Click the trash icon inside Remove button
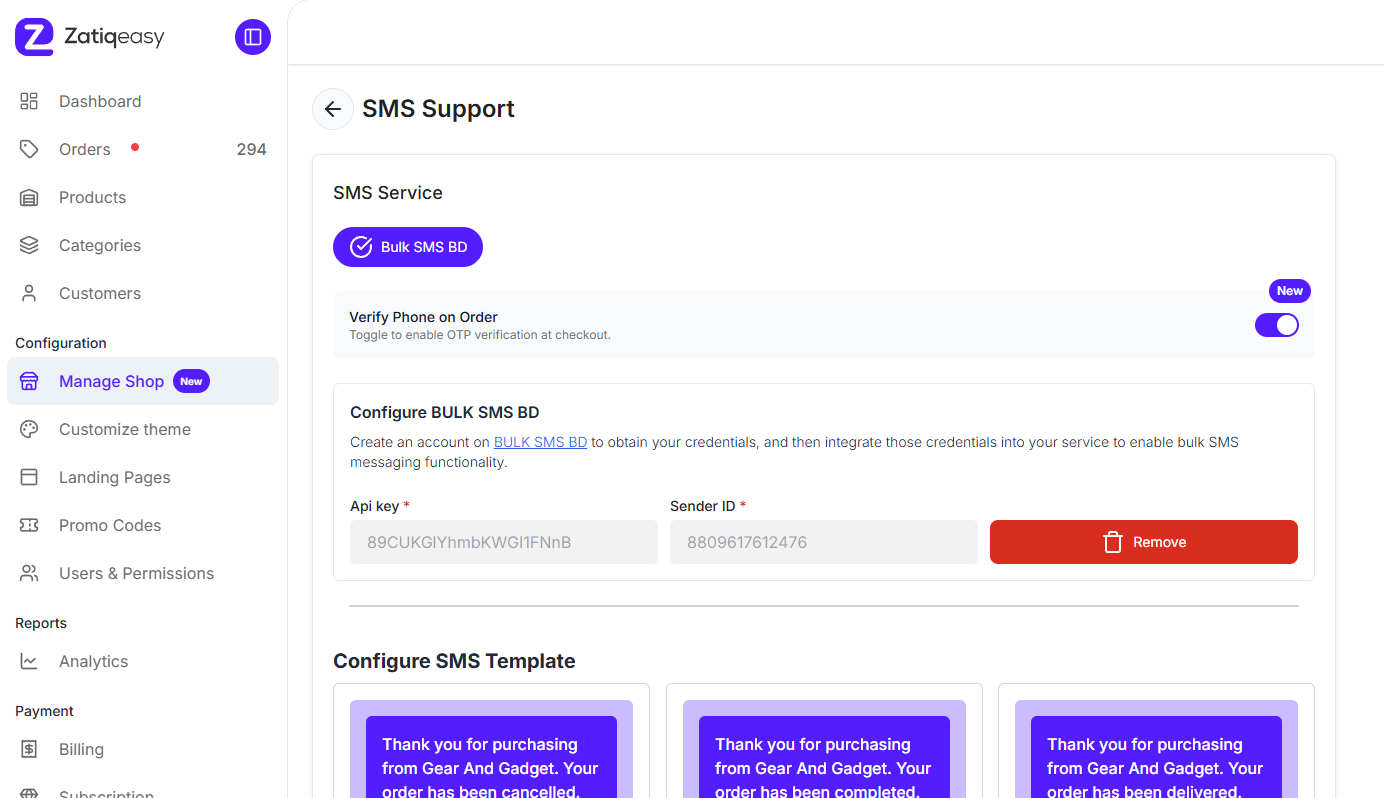 [x=1112, y=541]
